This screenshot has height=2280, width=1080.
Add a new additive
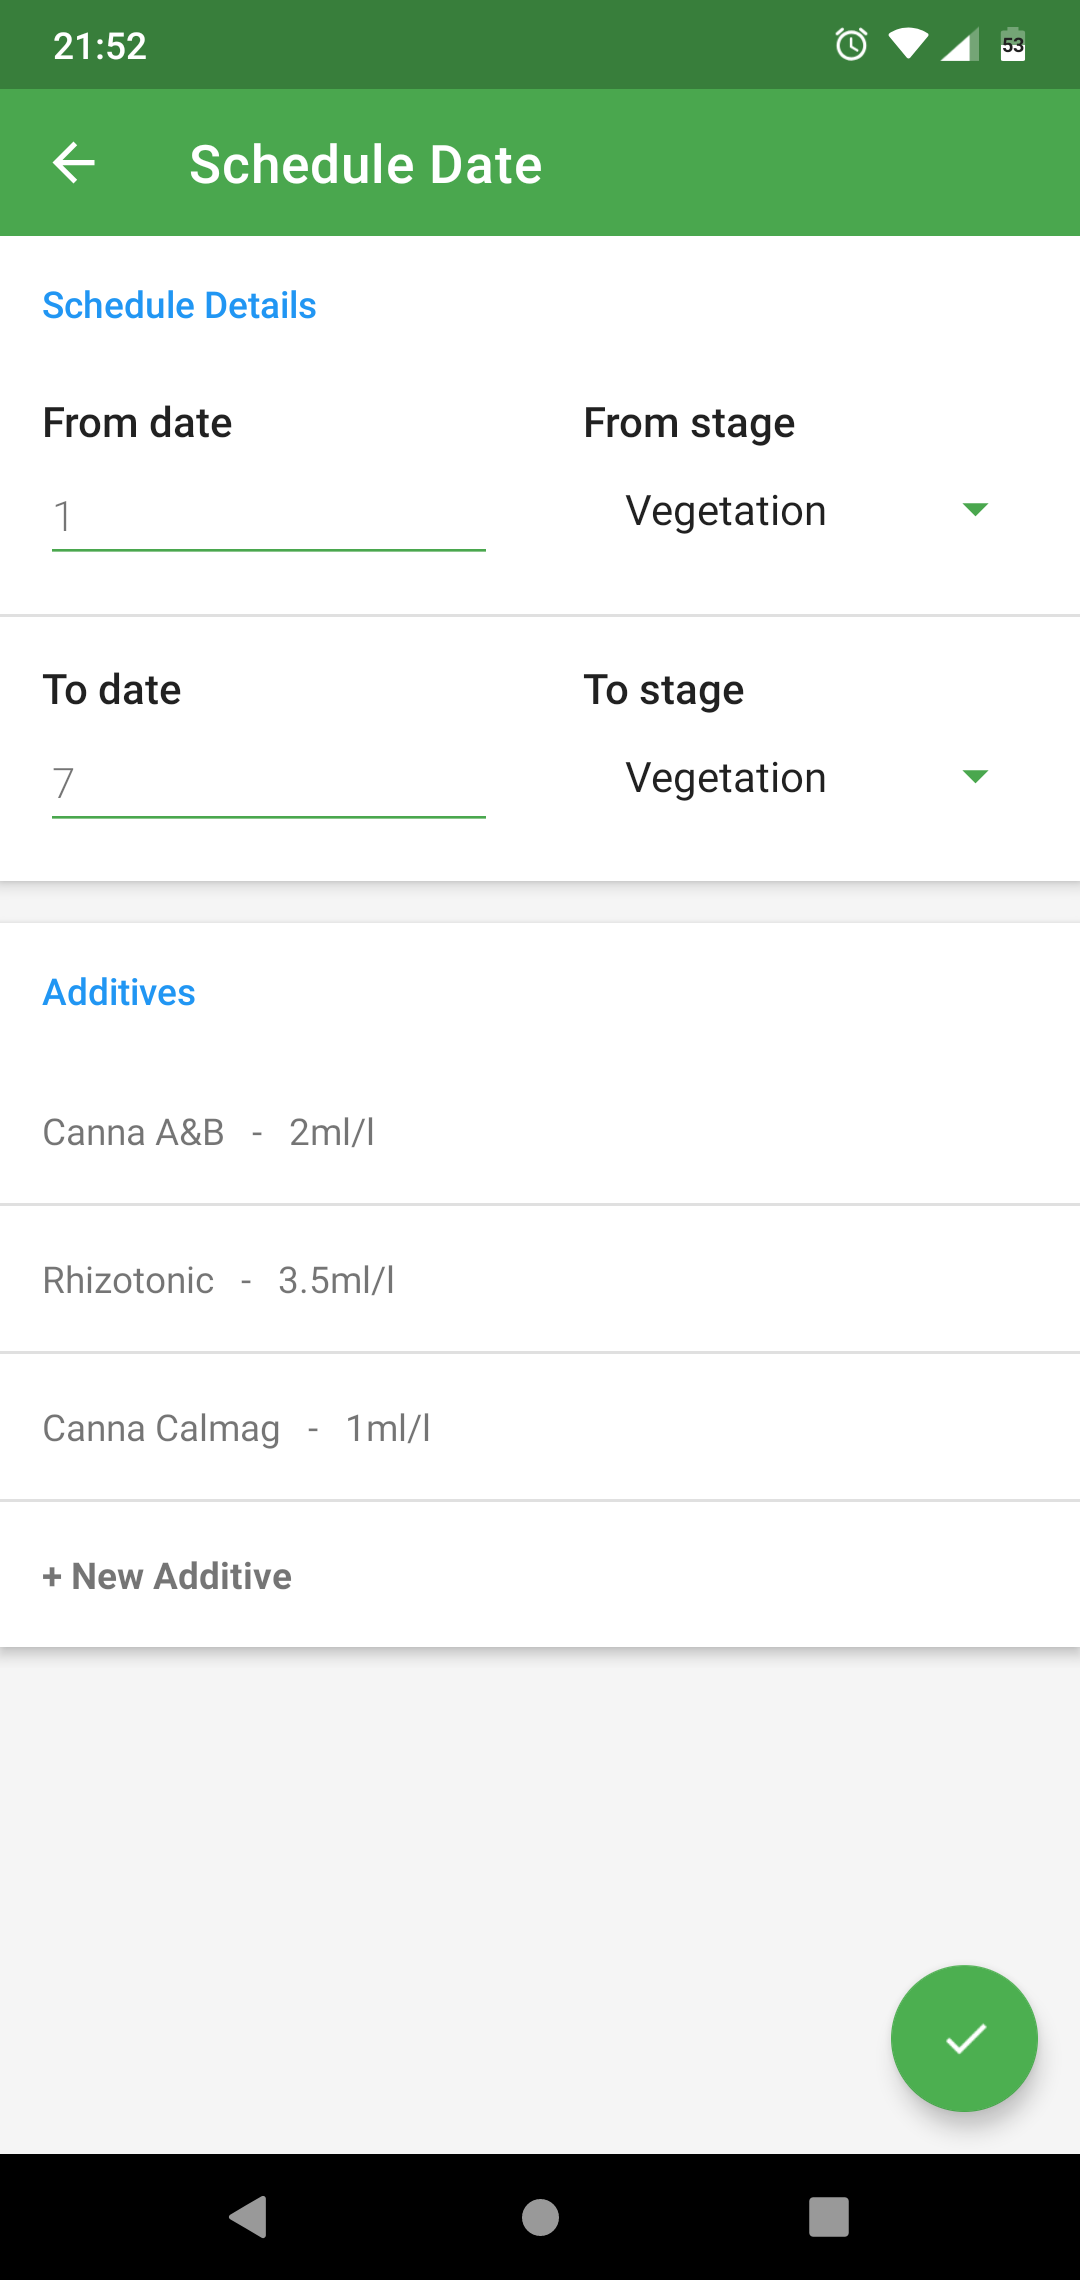pyautogui.click(x=167, y=1576)
